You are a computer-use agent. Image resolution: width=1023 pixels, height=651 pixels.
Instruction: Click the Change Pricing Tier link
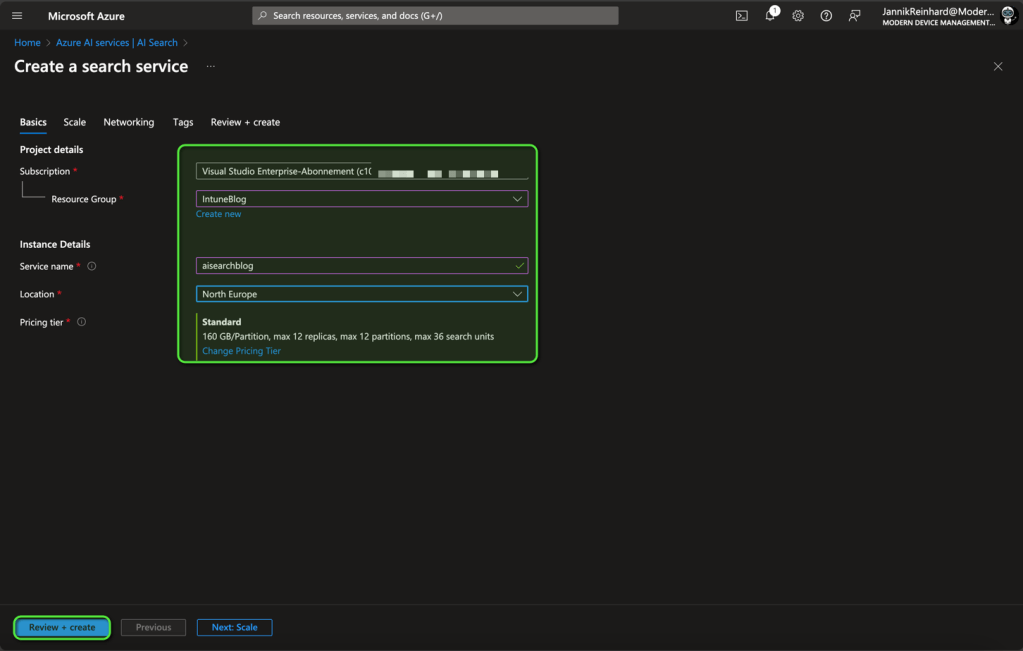[x=241, y=351]
